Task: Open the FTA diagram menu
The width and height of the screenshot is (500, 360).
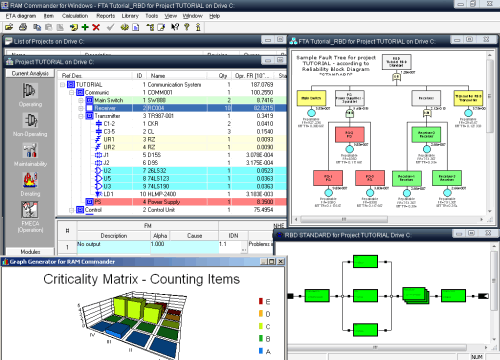Action: [21, 16]
